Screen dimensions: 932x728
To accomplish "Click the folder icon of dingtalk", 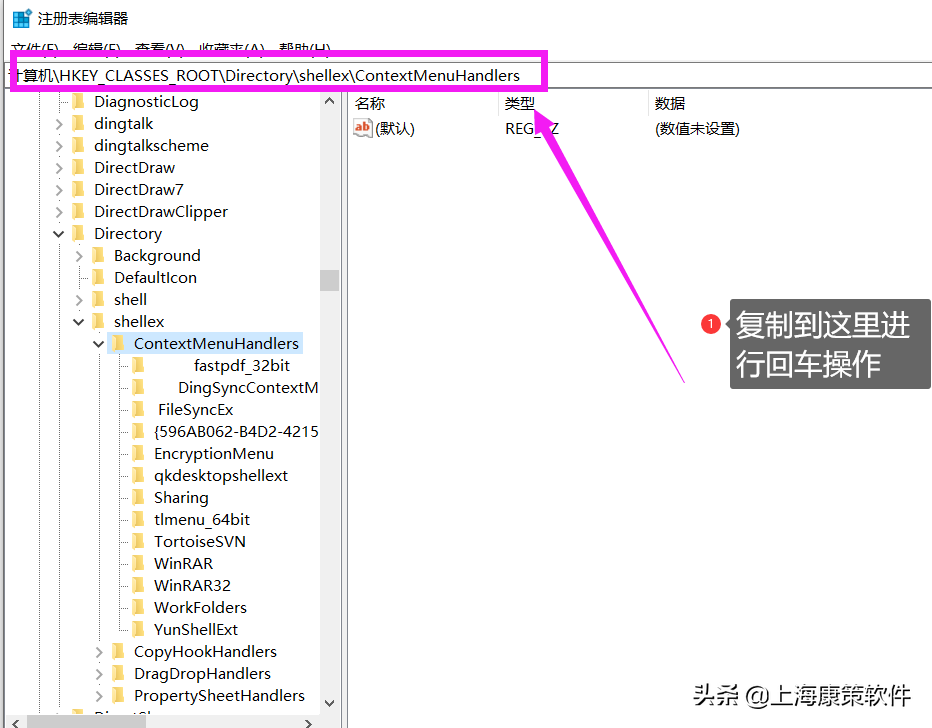I will (78, 124).
